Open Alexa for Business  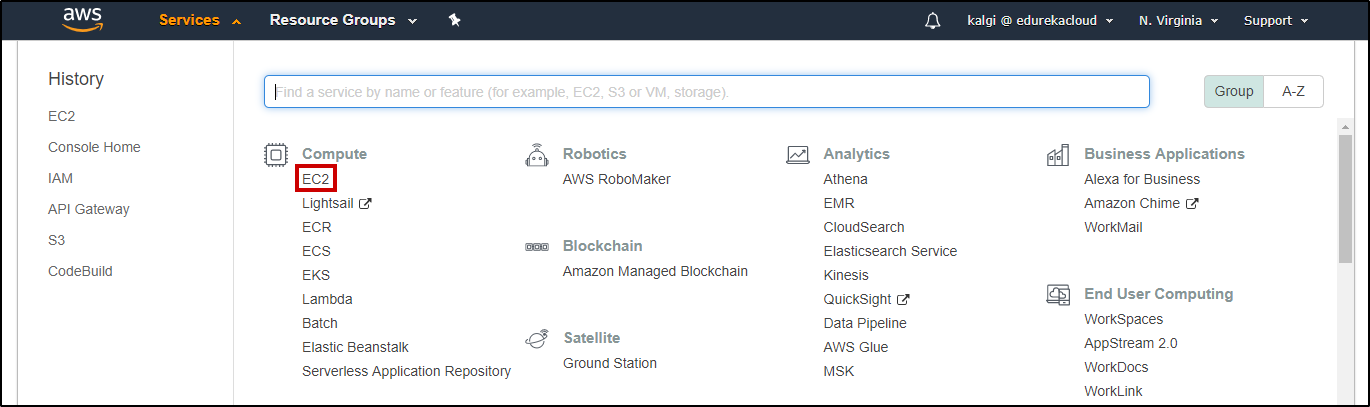(1142, 179)
